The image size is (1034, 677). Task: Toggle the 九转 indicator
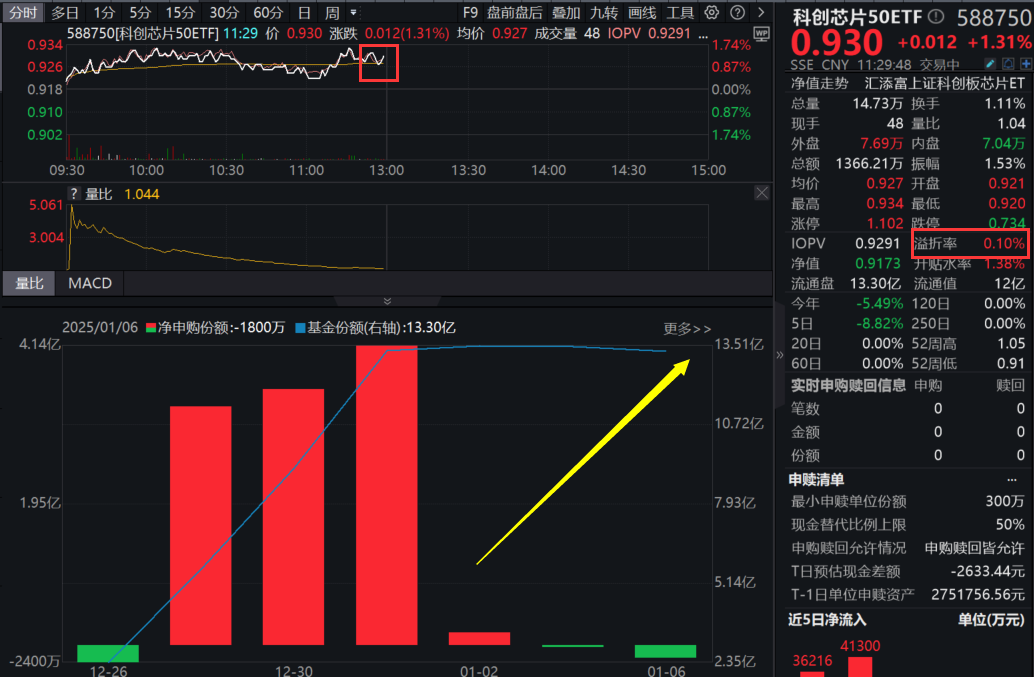pyautogui.click(x=603, y=13)
